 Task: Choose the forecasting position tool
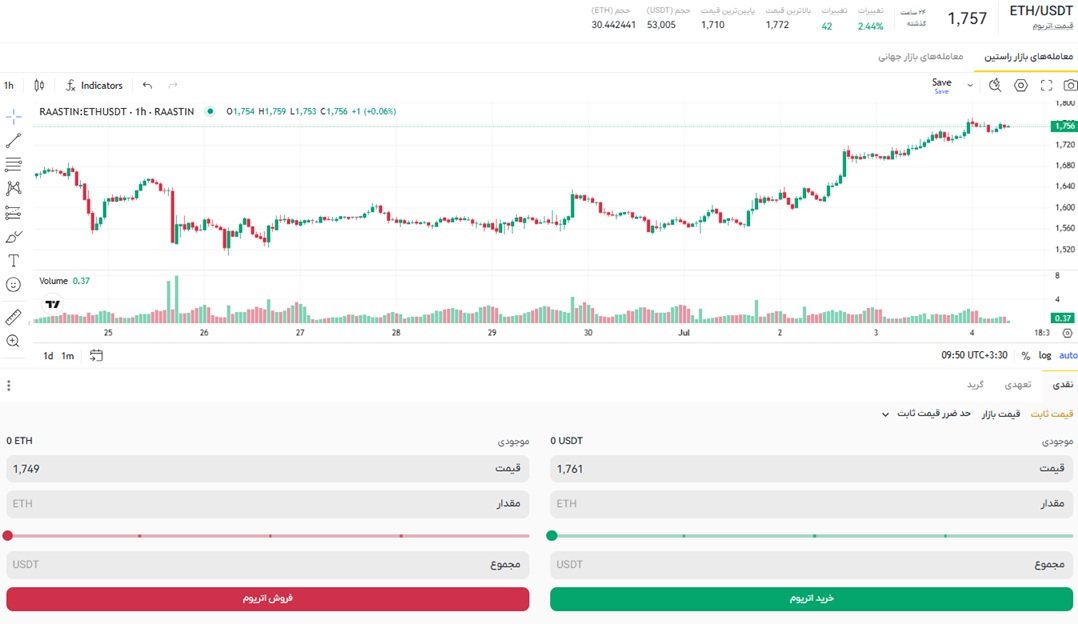pos(13,213)
